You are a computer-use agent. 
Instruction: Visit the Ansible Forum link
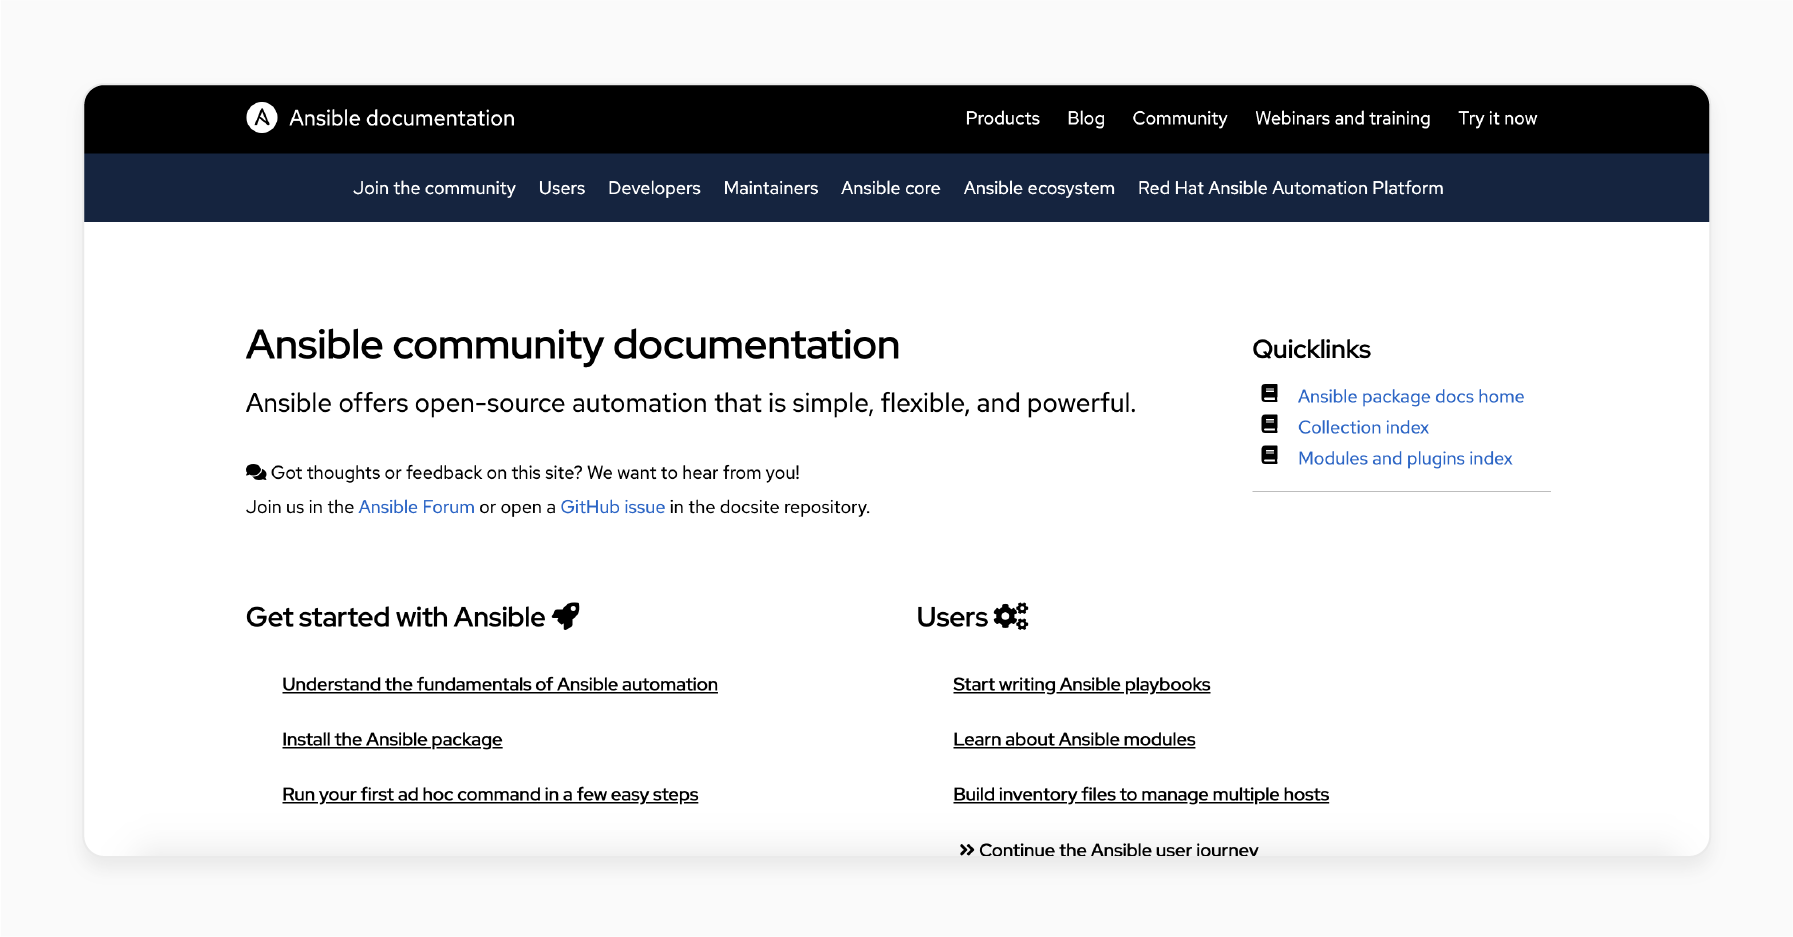click(x=417, y=507)
